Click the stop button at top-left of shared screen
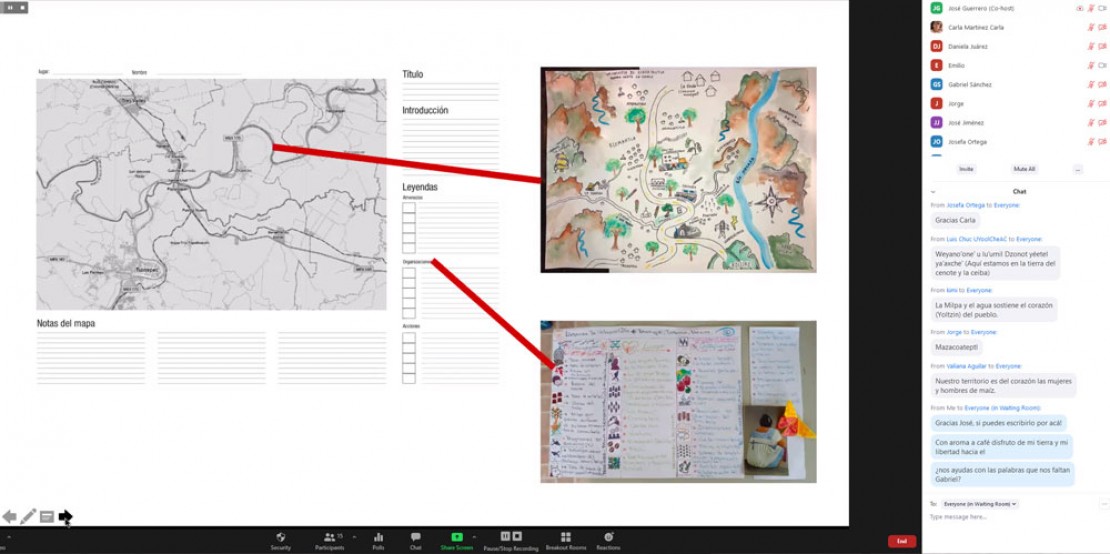 tap(22, 7)
